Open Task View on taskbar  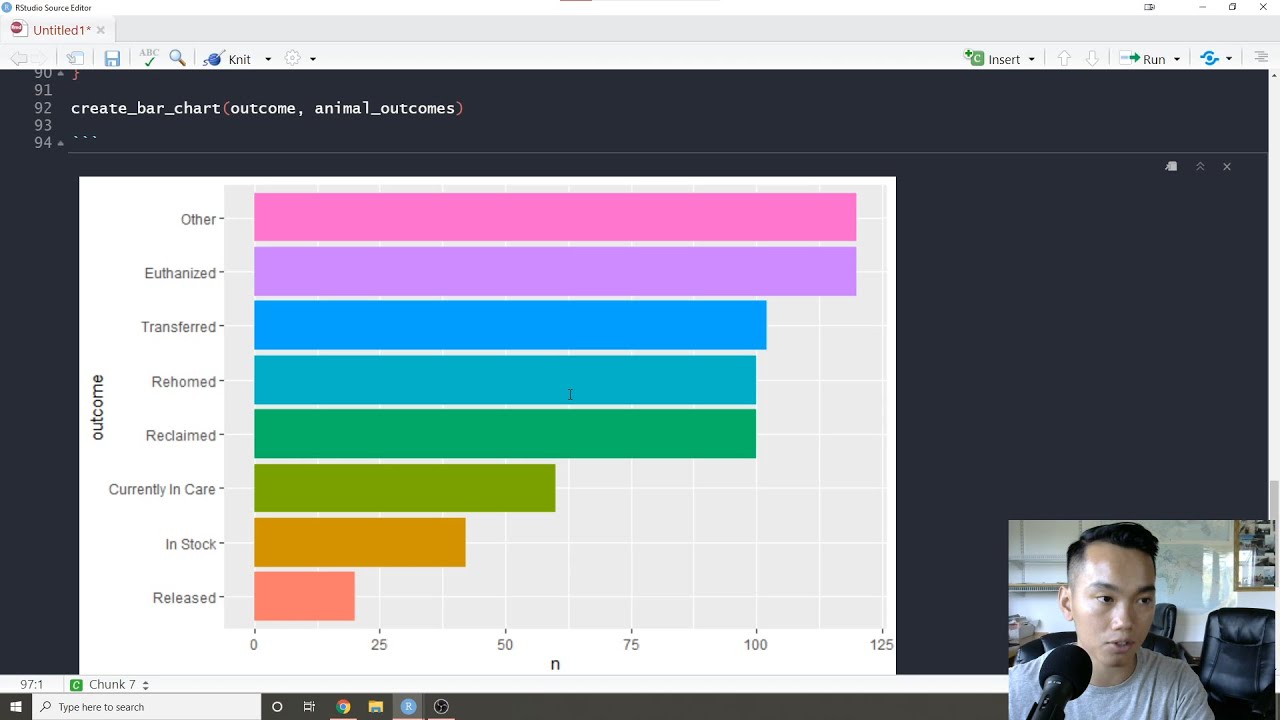309,707
